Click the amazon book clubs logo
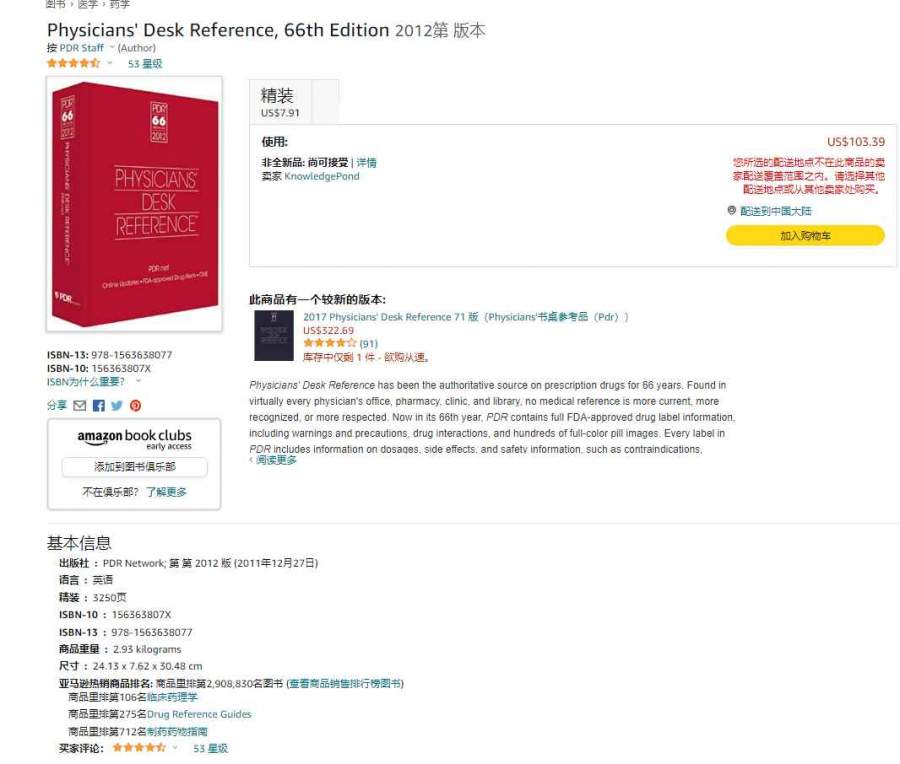The height and width of the screenshot is (764, 900). [134, 439]
